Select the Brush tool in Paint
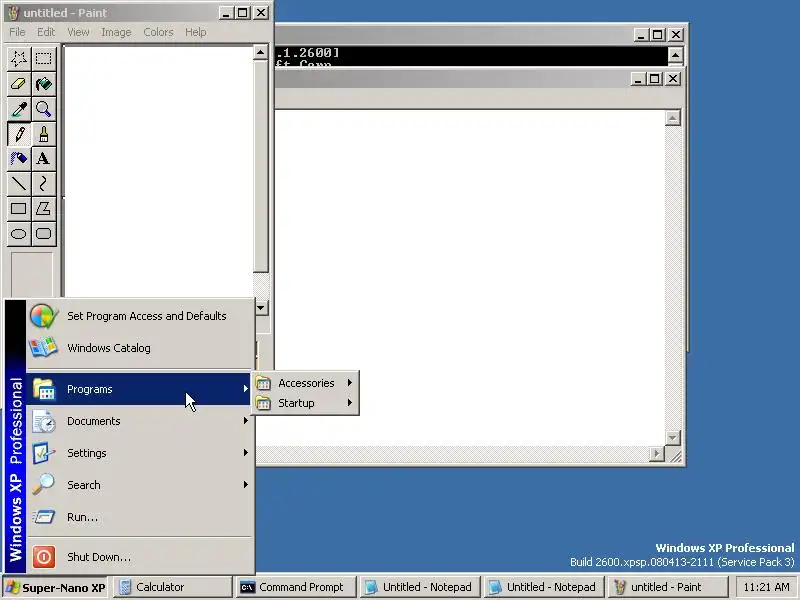800x600 pixels. coord(43,134)
